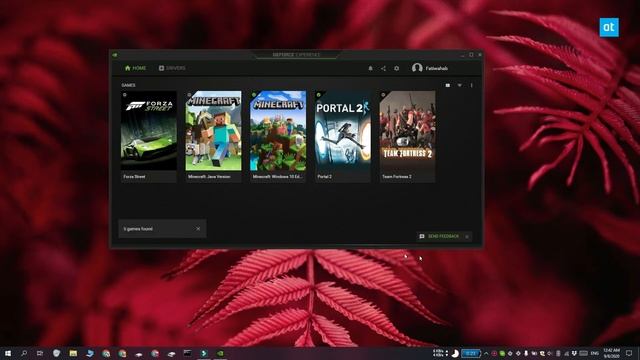Open the games filter dropdown
This screenshot has width=640, height=360.
(x=460, y=85)
